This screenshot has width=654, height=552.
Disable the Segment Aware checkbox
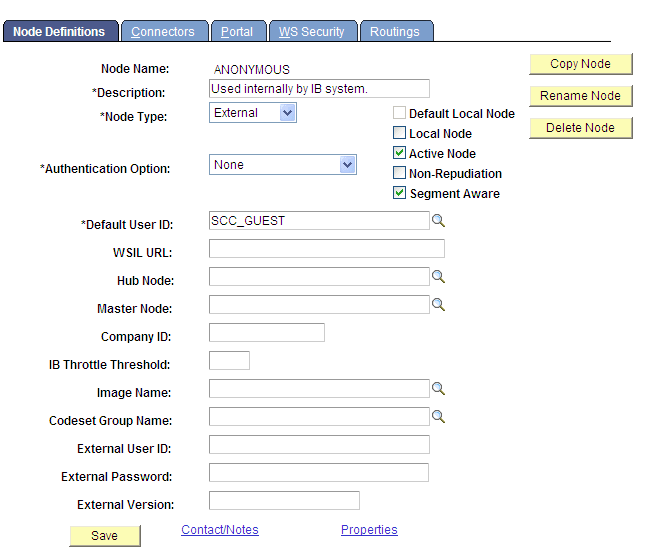click(399, 193)
